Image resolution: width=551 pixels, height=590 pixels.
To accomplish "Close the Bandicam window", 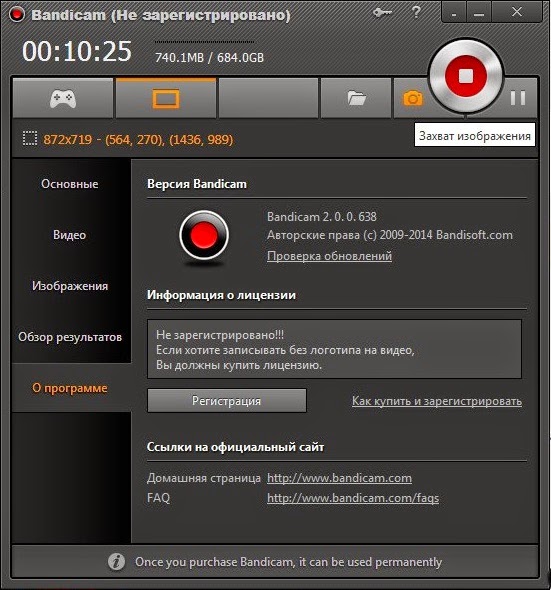I will point(517,12).
